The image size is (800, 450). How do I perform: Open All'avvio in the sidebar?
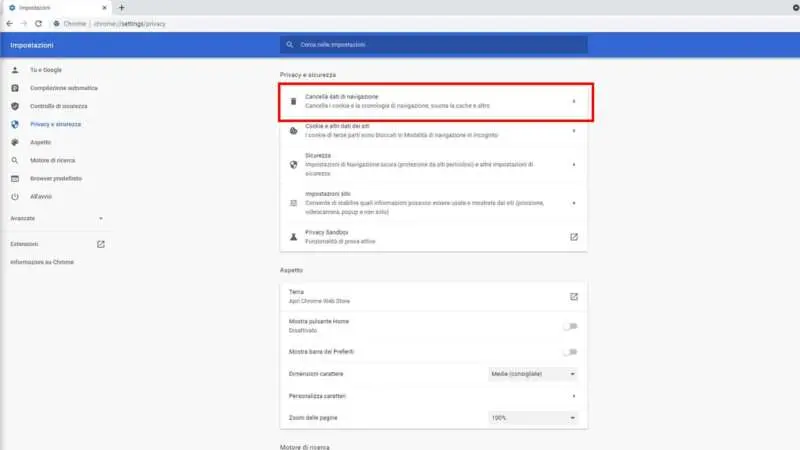coord(41,196)
